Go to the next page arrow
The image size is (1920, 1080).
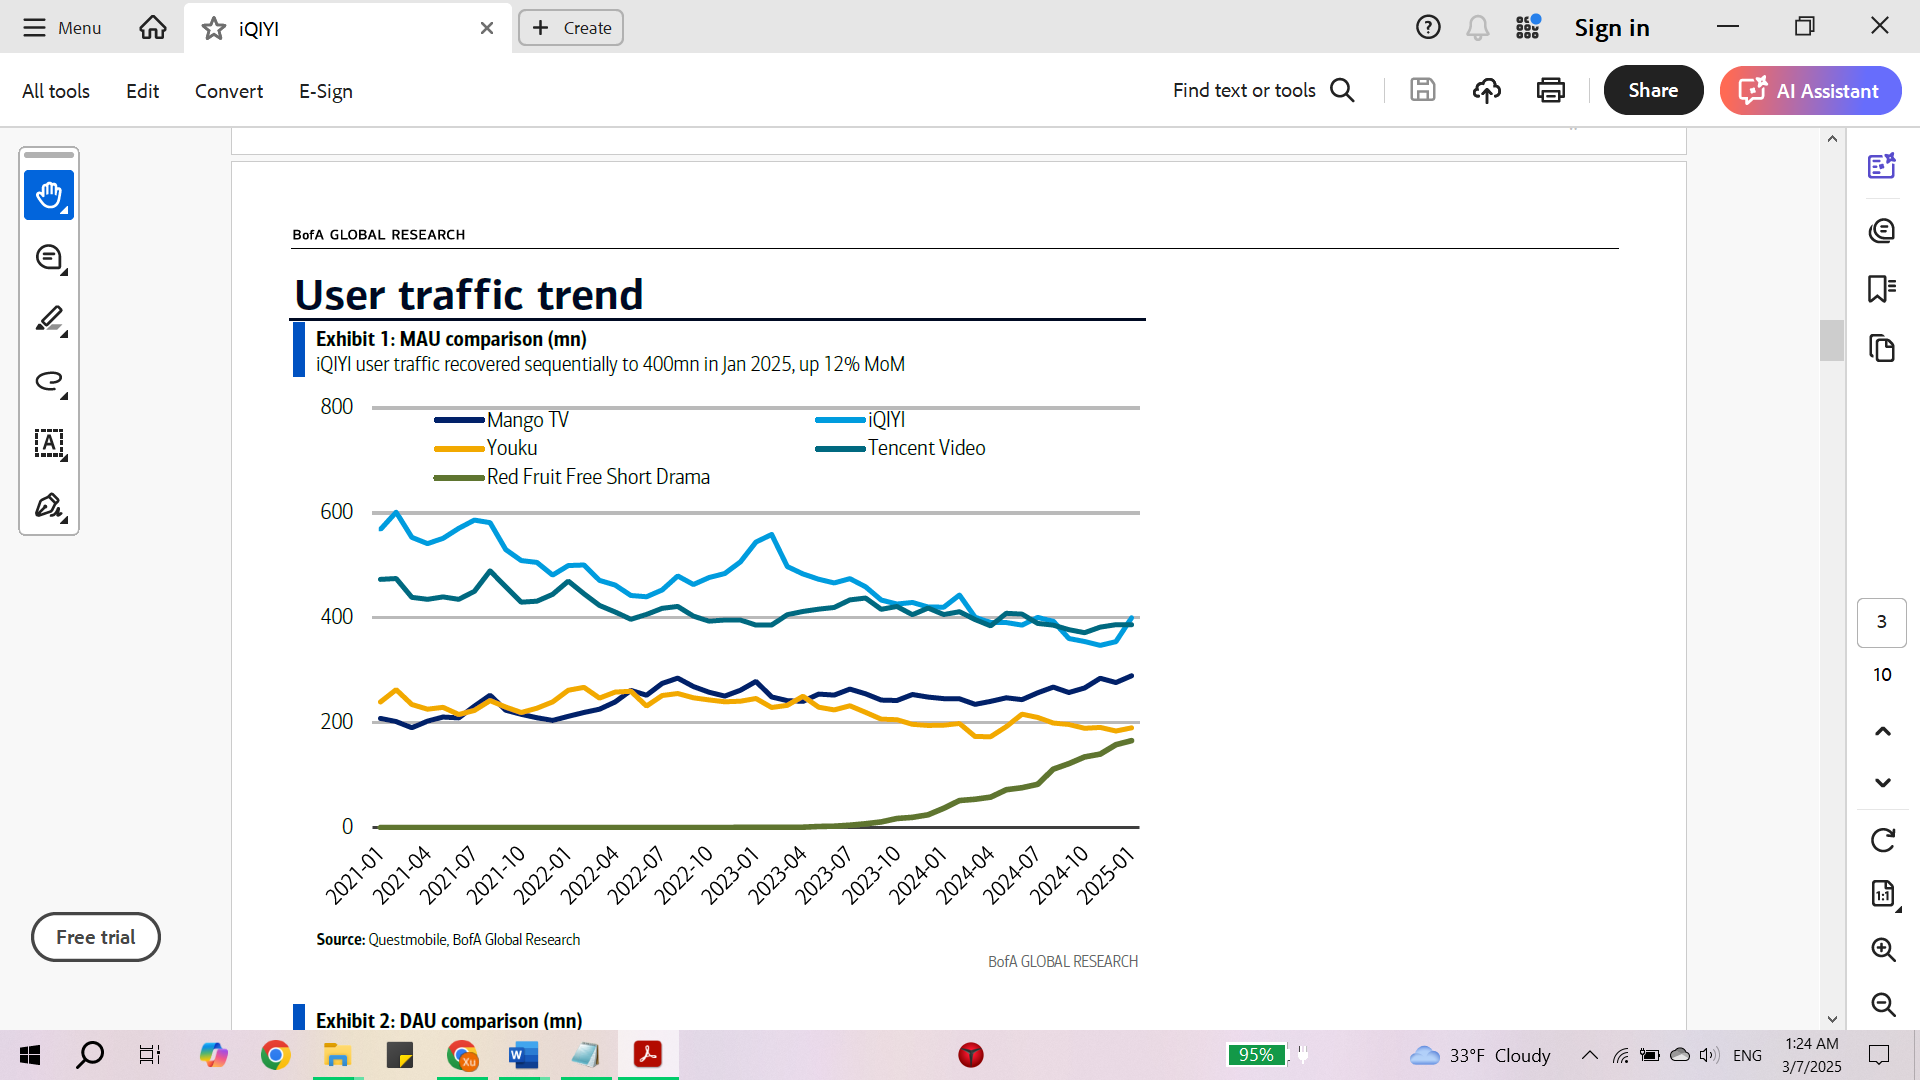1883,783
